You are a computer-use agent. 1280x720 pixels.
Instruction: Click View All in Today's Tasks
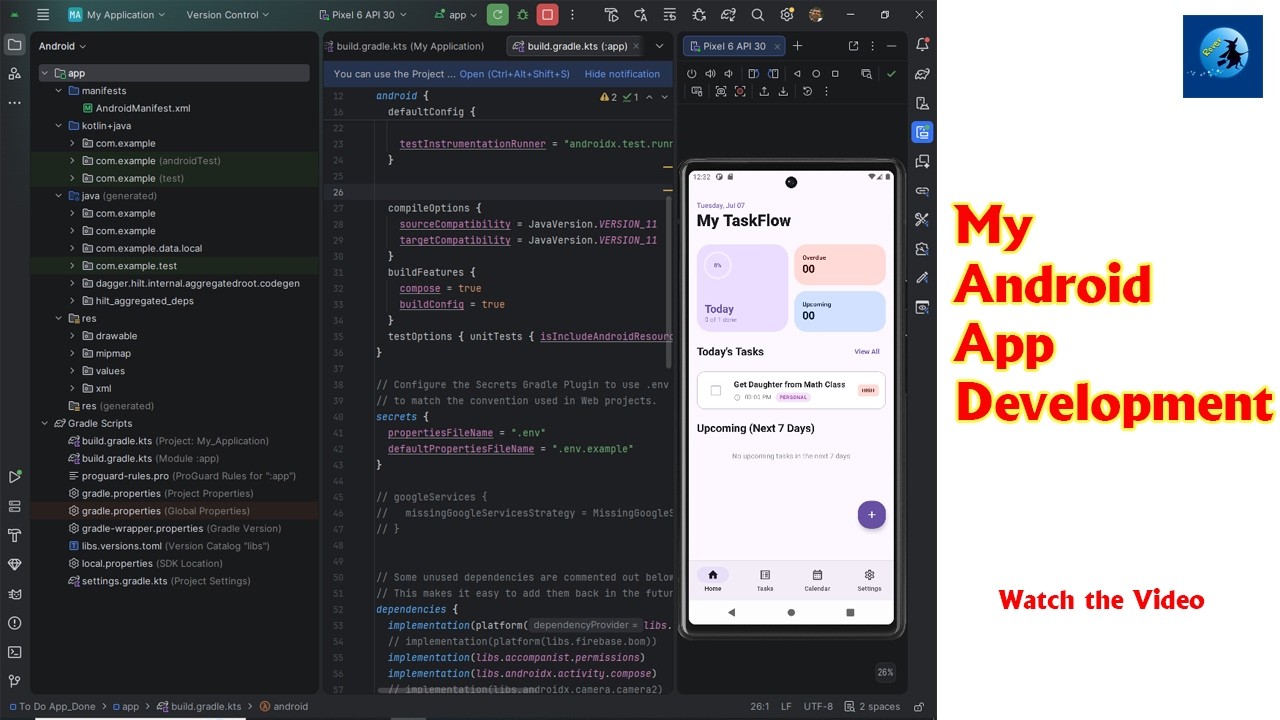coord(867,352)
